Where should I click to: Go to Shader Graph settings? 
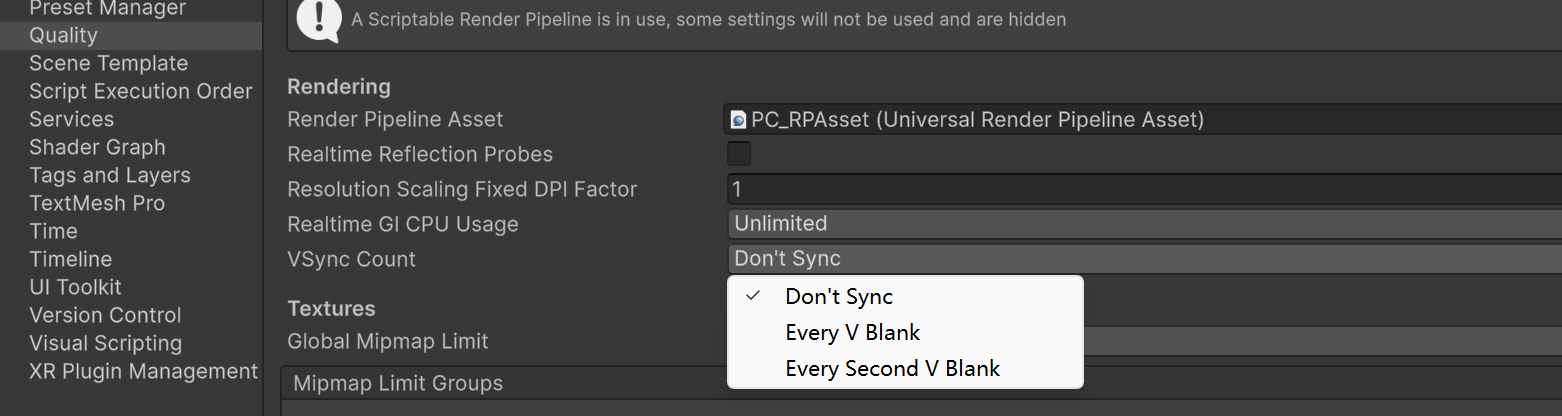tap(97, 147)
